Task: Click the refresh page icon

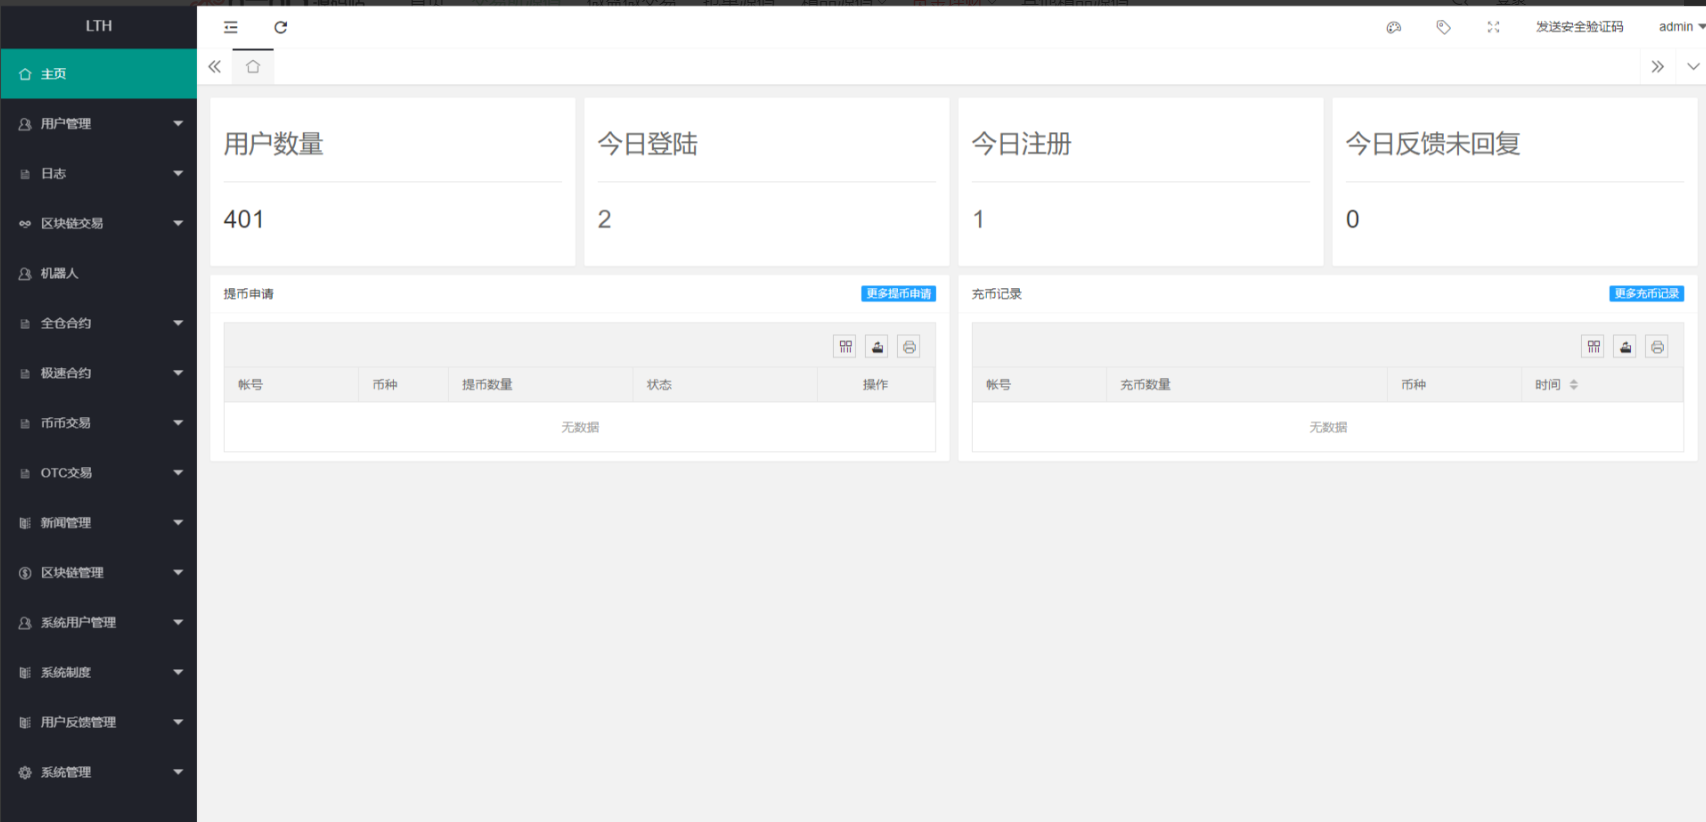Action: point(281,27)
